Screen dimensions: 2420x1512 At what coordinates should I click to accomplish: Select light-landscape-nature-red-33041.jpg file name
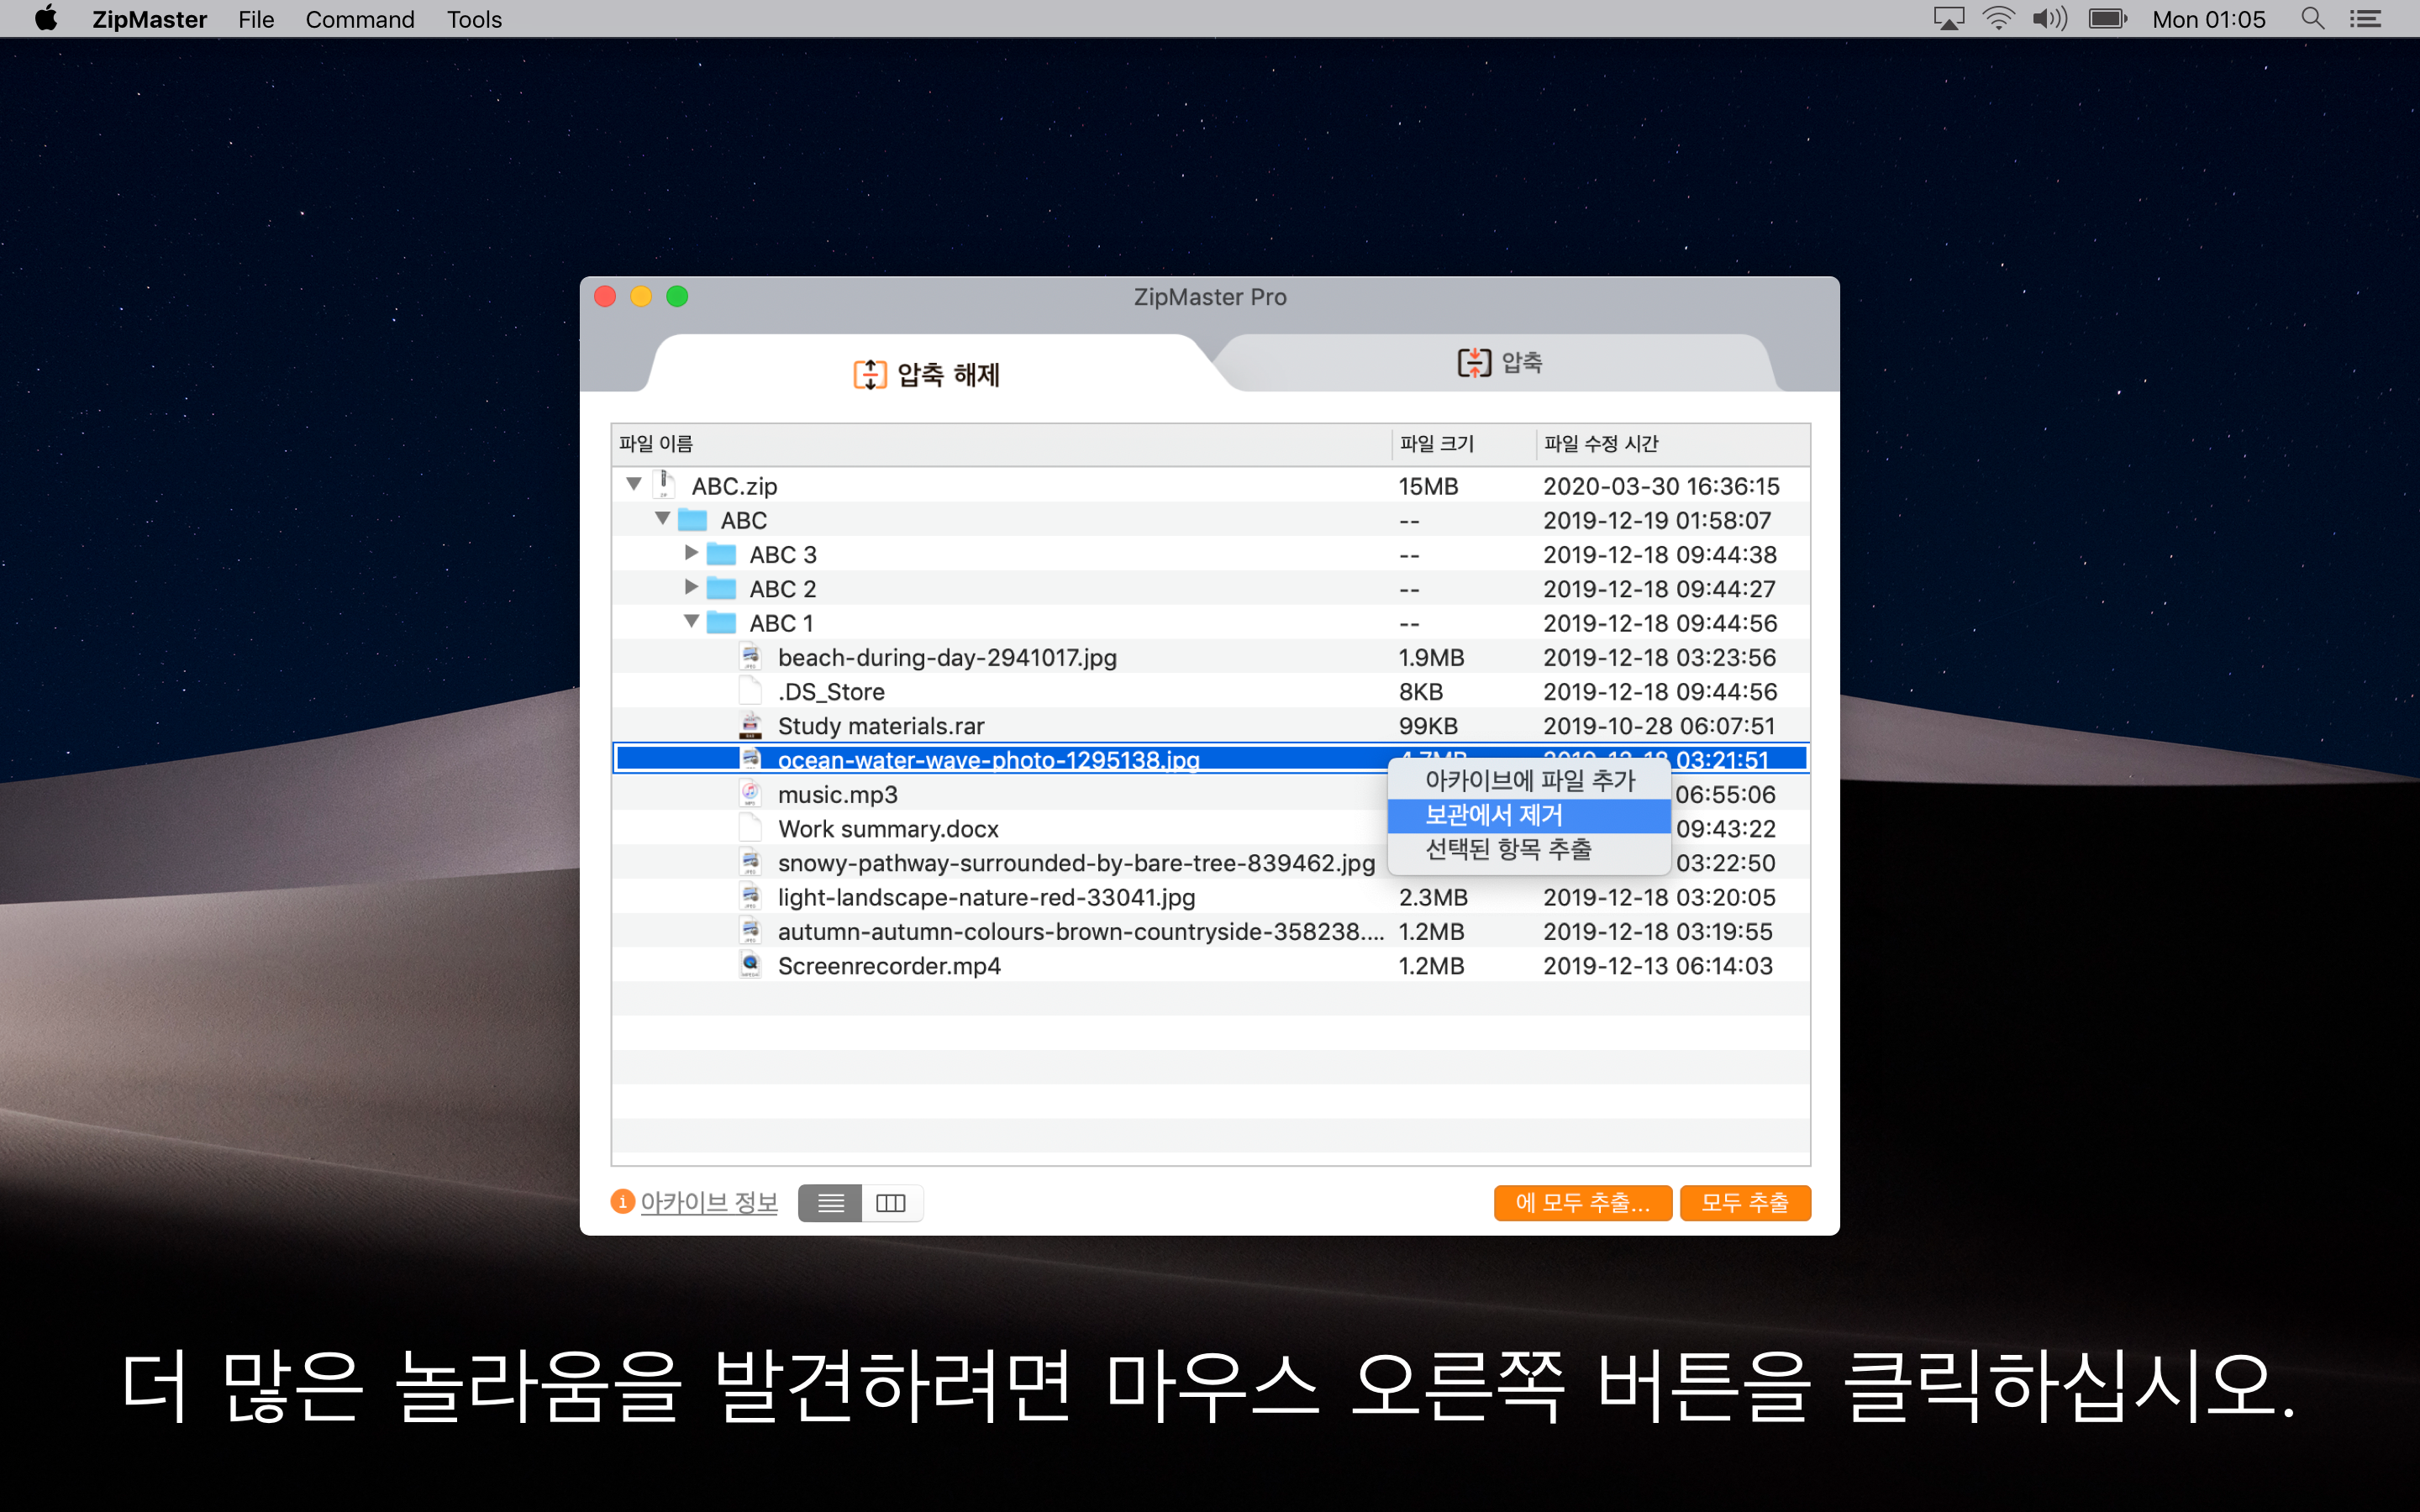point(986,897)
